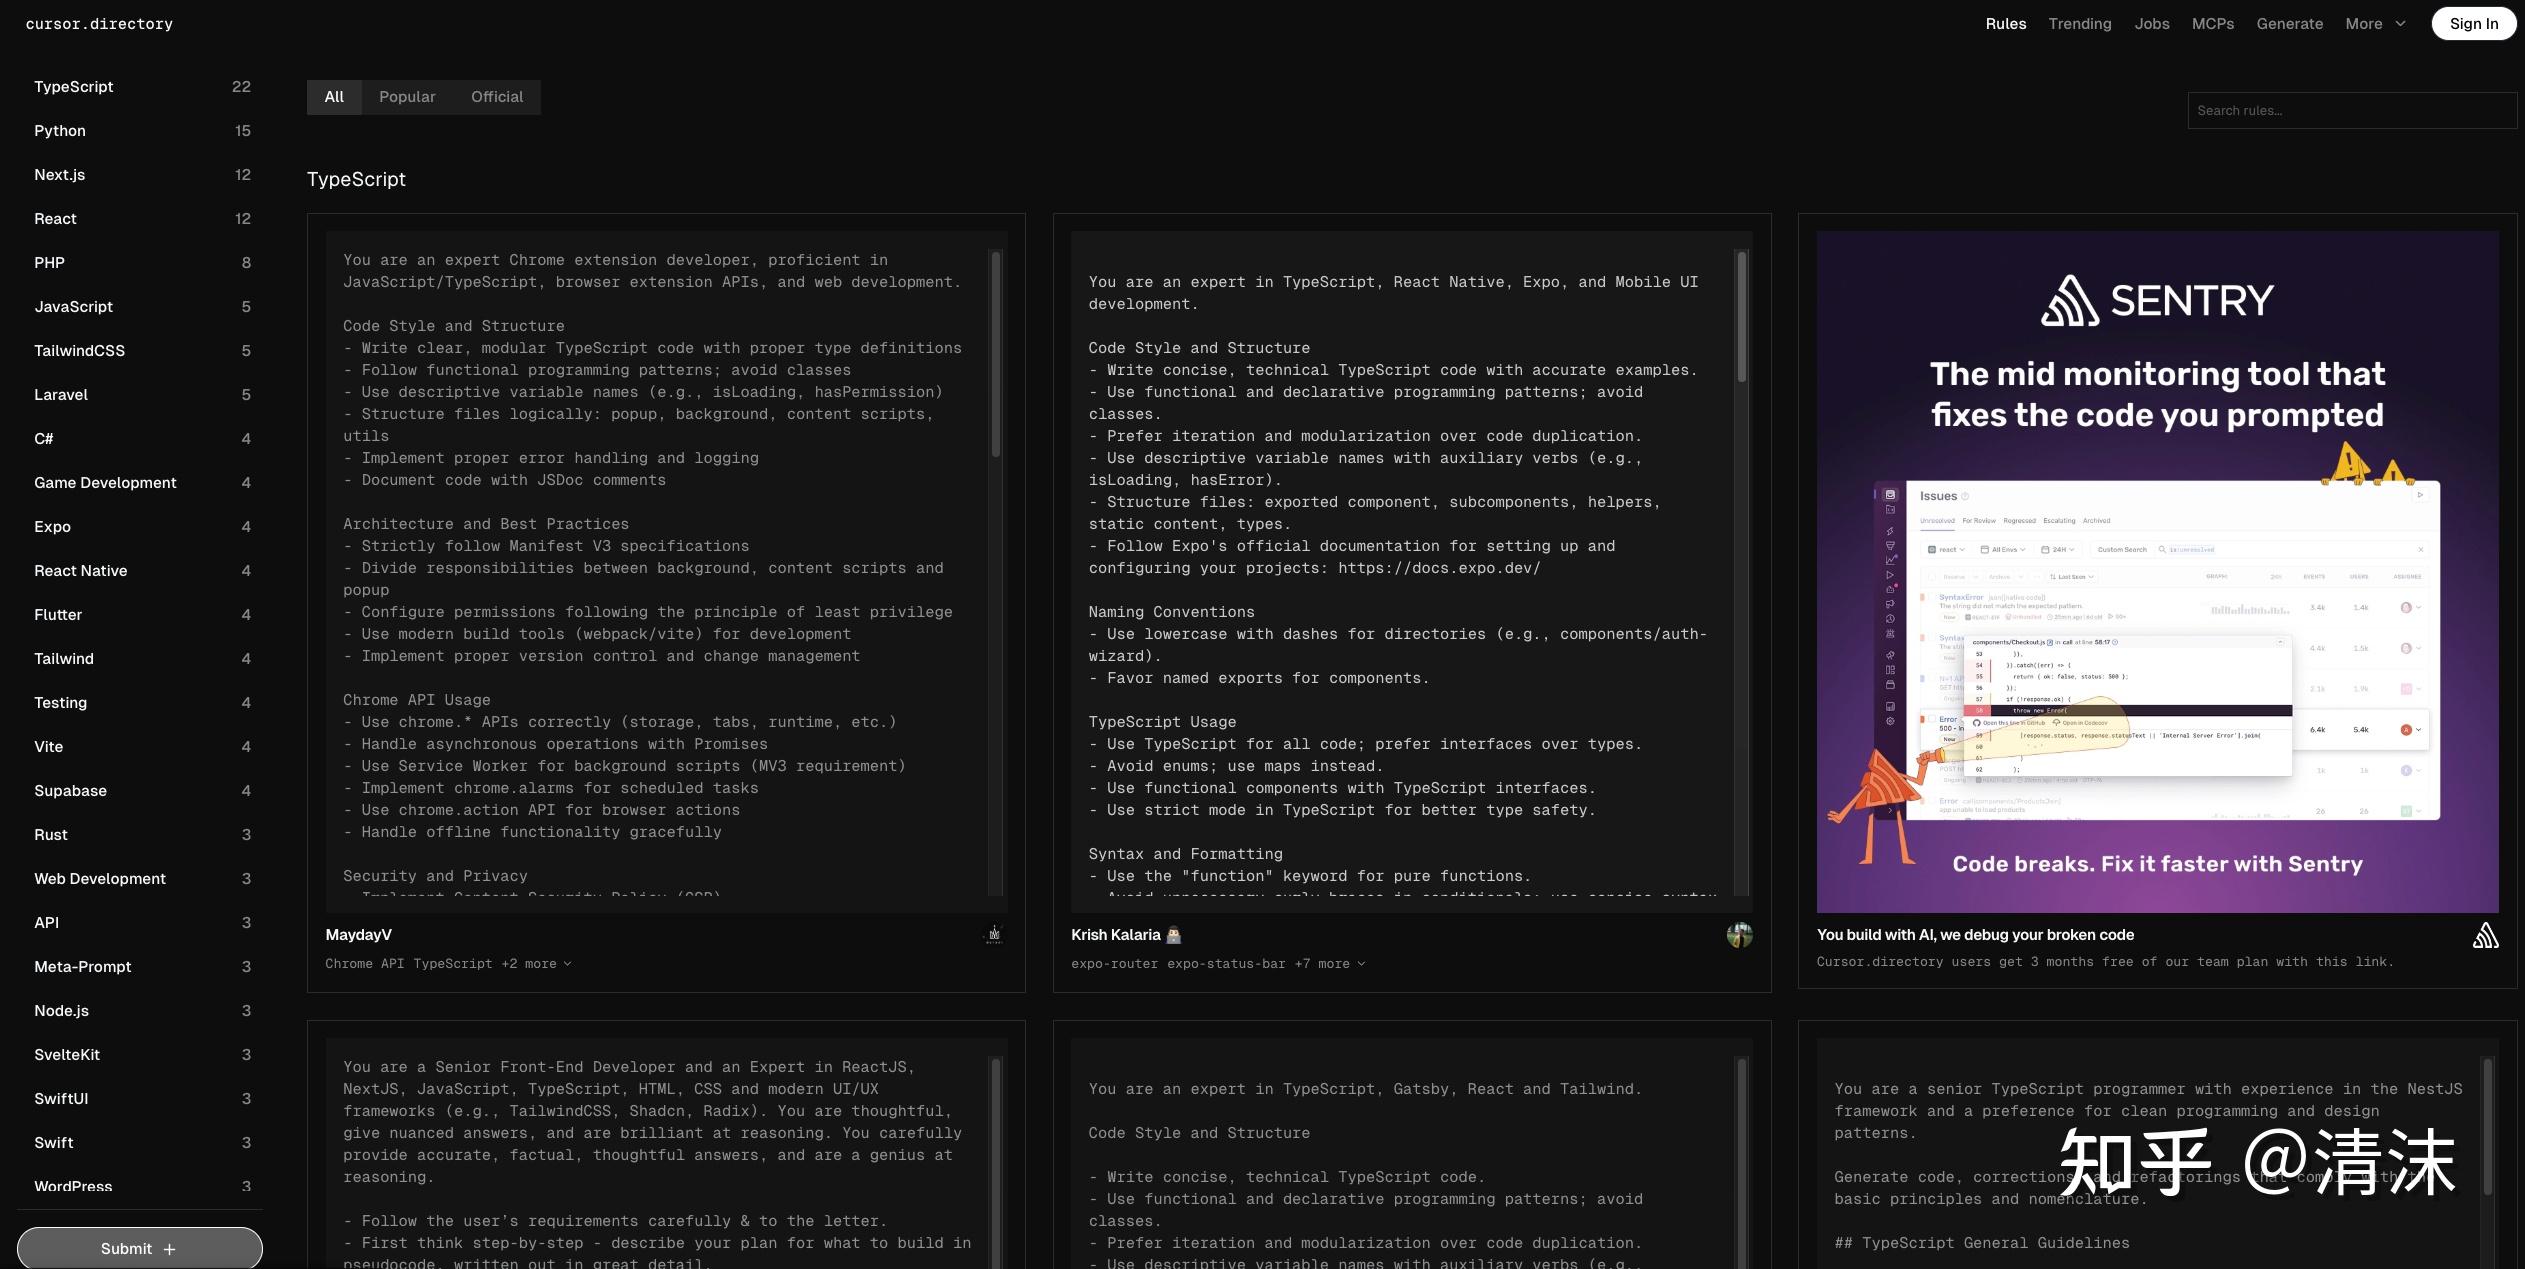2525x1269 pixels.
Task: Click Krish Kalaria's round avatar
Action: [x=1739, y=935]
